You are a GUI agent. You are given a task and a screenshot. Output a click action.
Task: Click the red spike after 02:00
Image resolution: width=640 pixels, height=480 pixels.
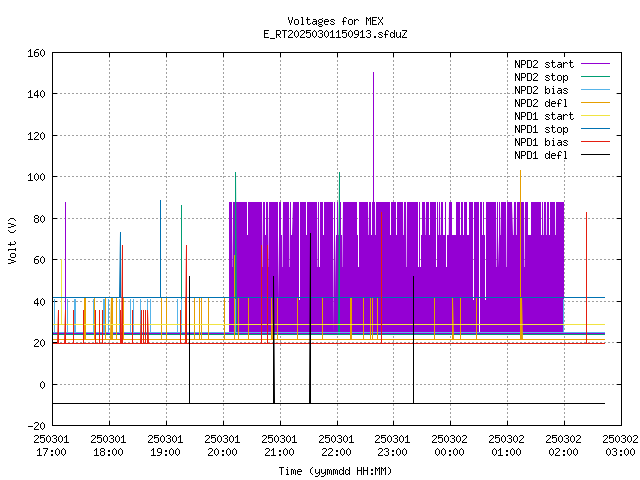click(x=587, y=278)
